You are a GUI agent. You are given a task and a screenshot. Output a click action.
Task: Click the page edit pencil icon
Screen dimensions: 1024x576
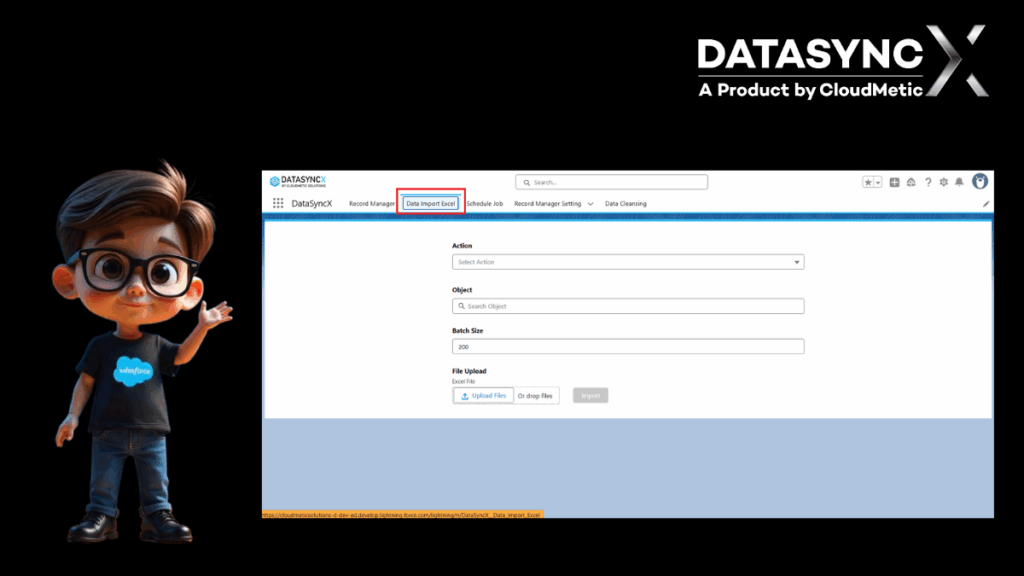click(988, 202)
